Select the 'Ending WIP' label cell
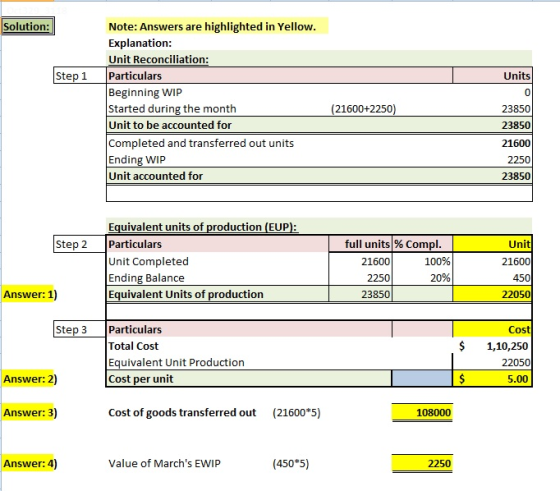This screenshot has height=491, width=560. [x=137, y=160]
